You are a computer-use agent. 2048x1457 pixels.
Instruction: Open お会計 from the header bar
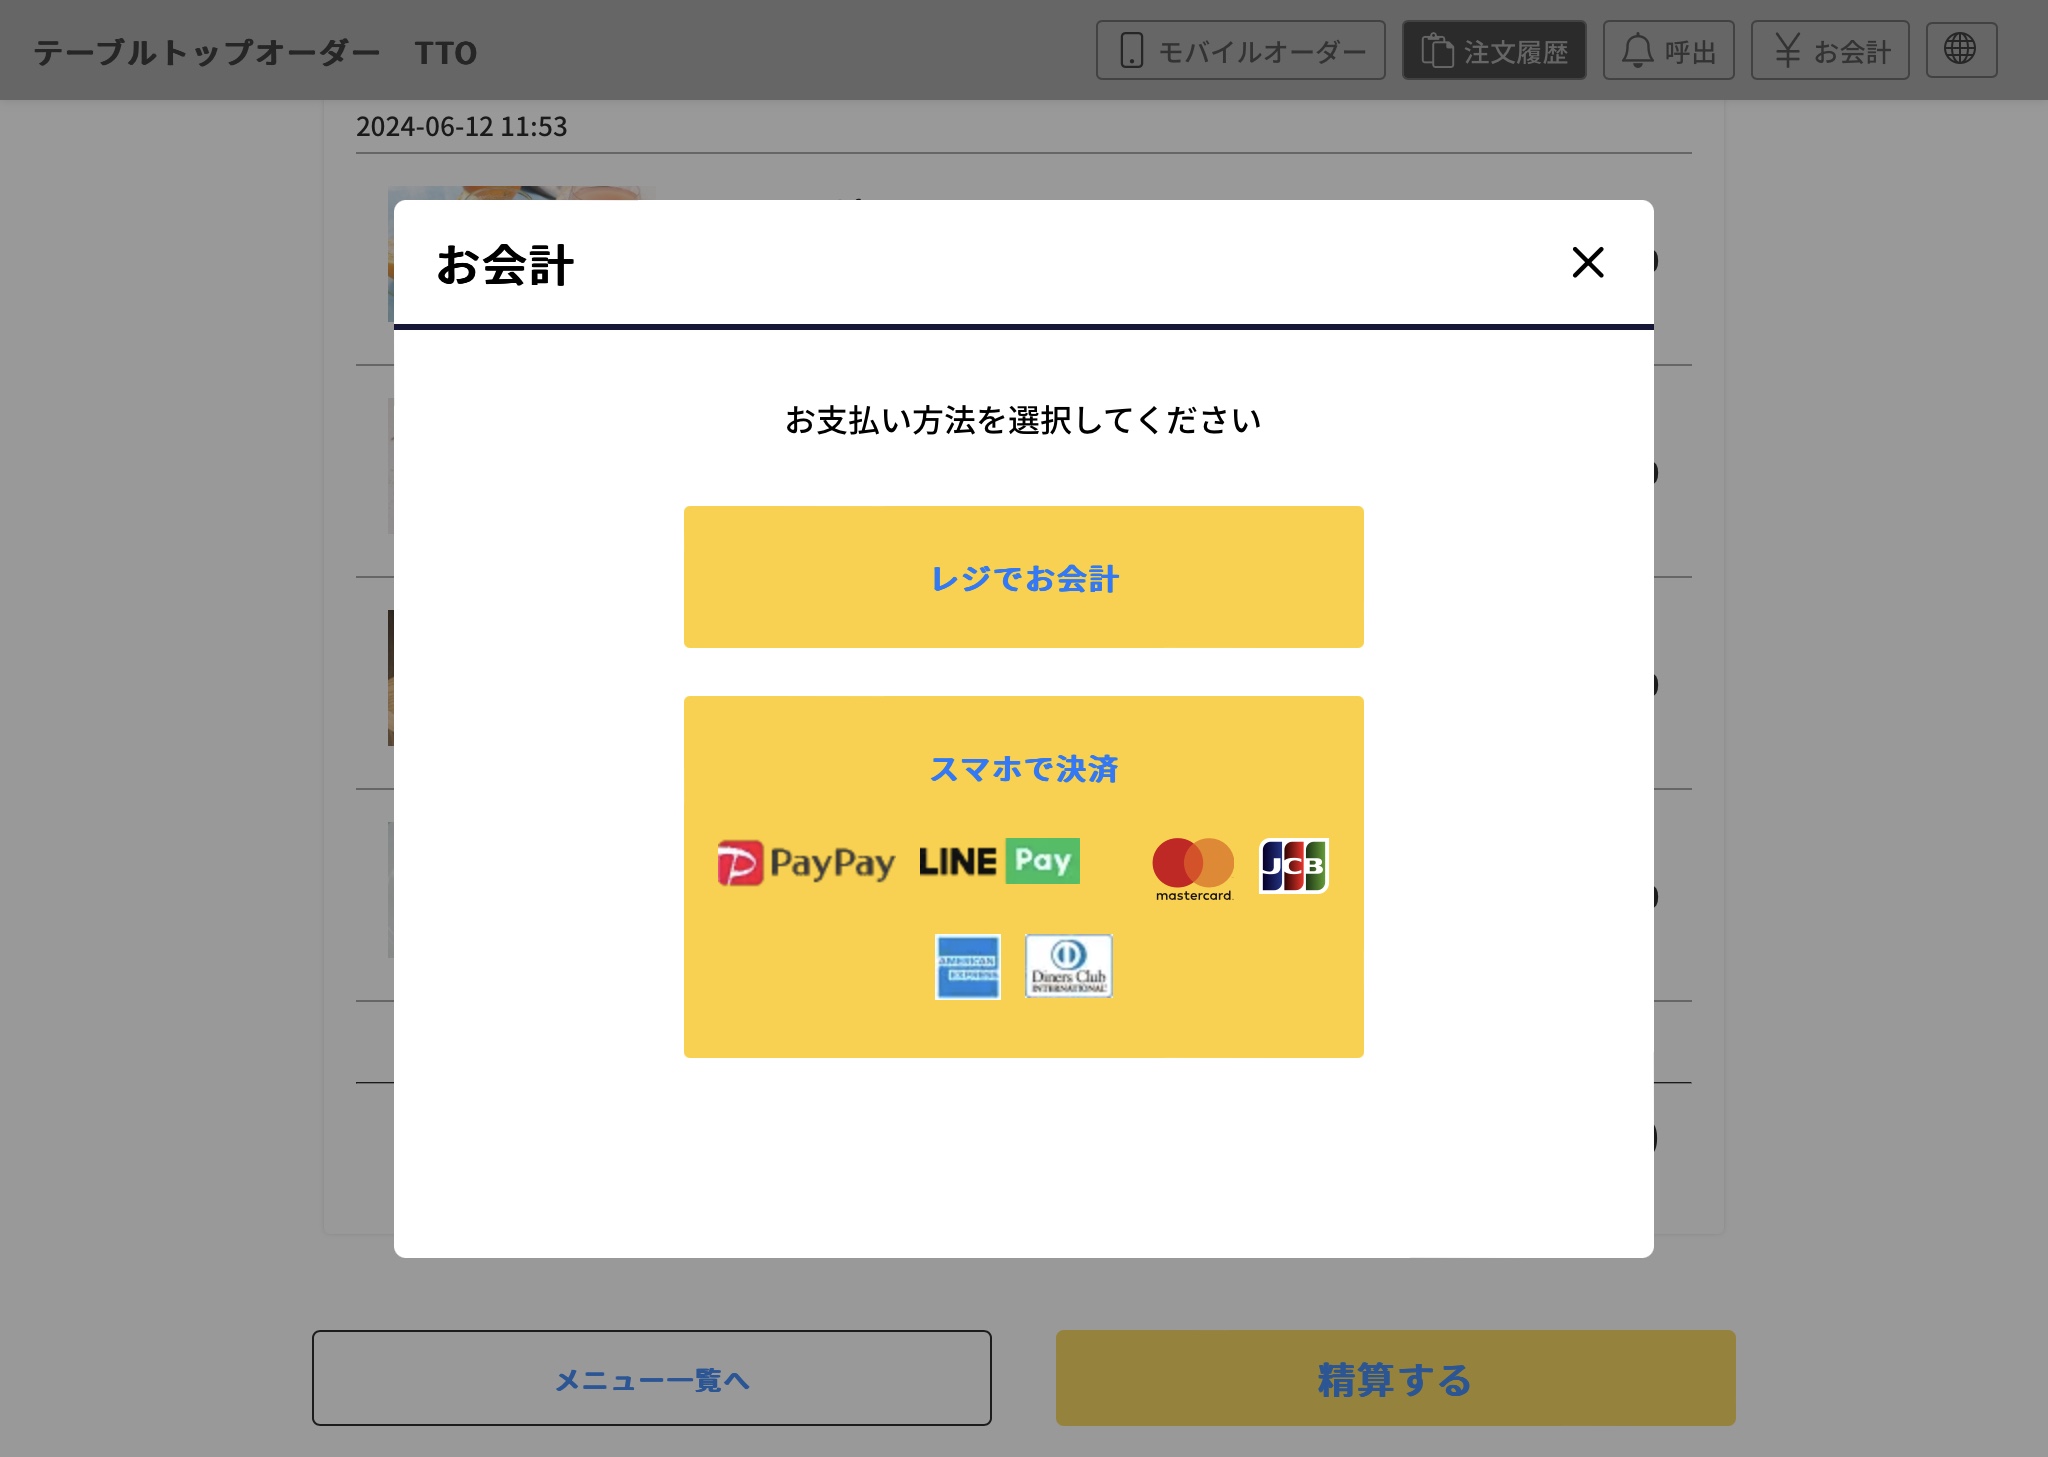pos(1830,50)
